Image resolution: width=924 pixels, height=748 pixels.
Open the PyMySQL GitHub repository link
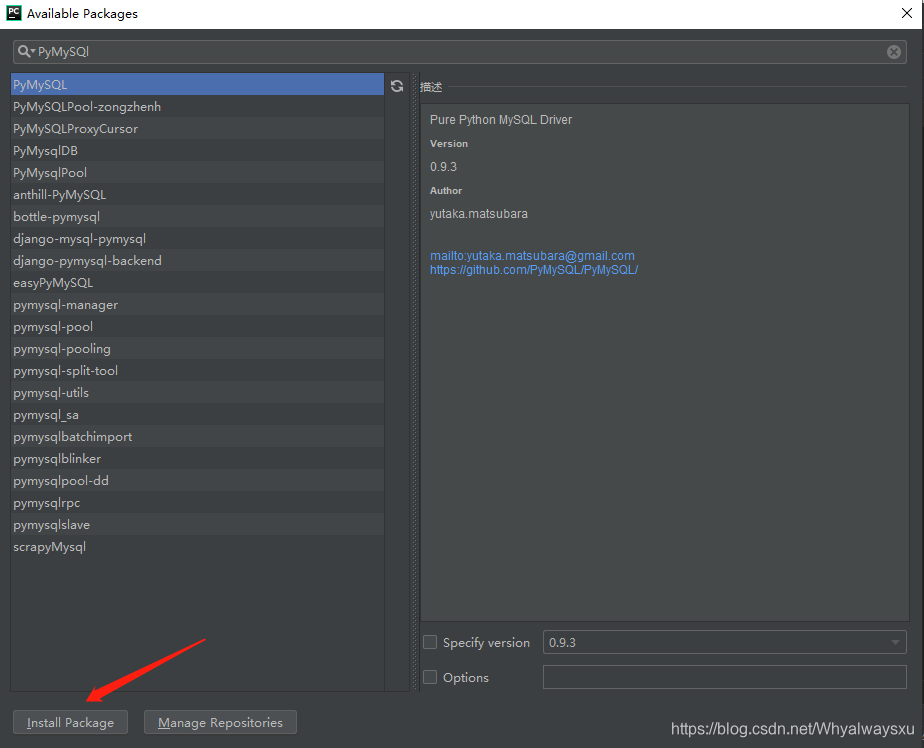(534, 270)
